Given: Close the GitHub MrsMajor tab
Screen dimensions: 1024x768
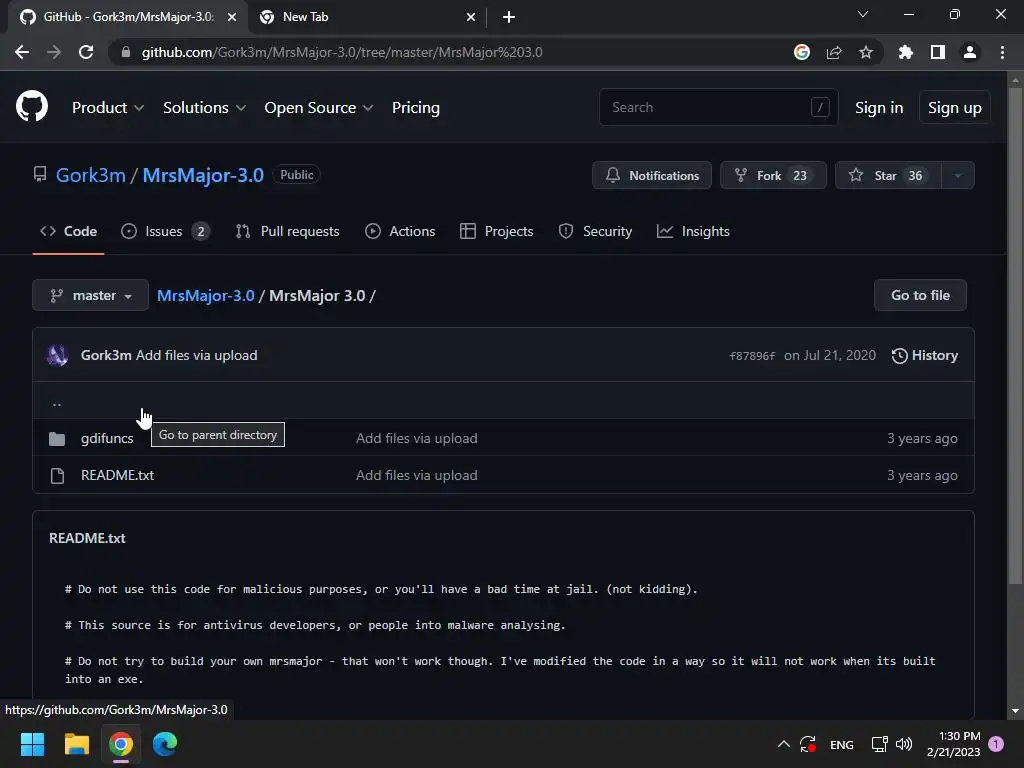Looking at the screenshot, I should click(232, 17).
